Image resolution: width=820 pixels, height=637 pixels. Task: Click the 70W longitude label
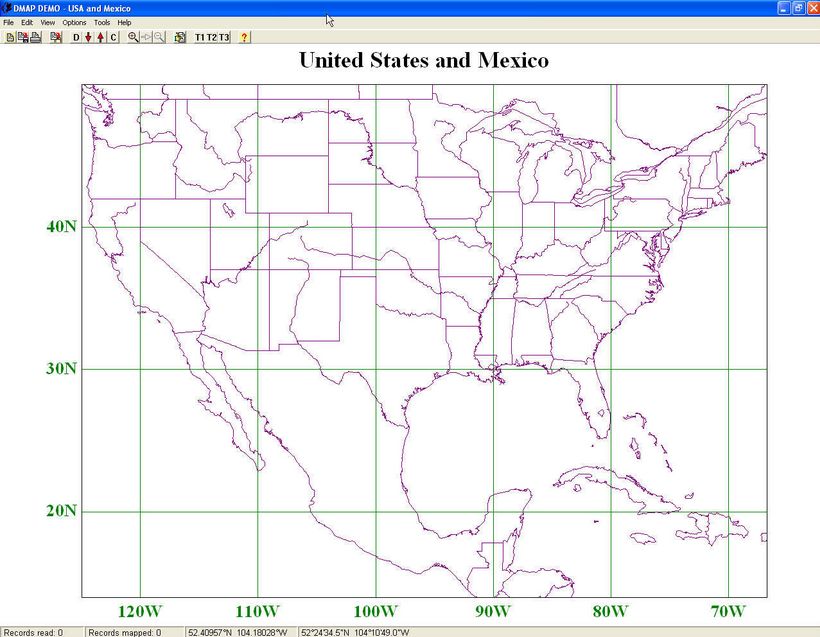(x=728, y=611)
